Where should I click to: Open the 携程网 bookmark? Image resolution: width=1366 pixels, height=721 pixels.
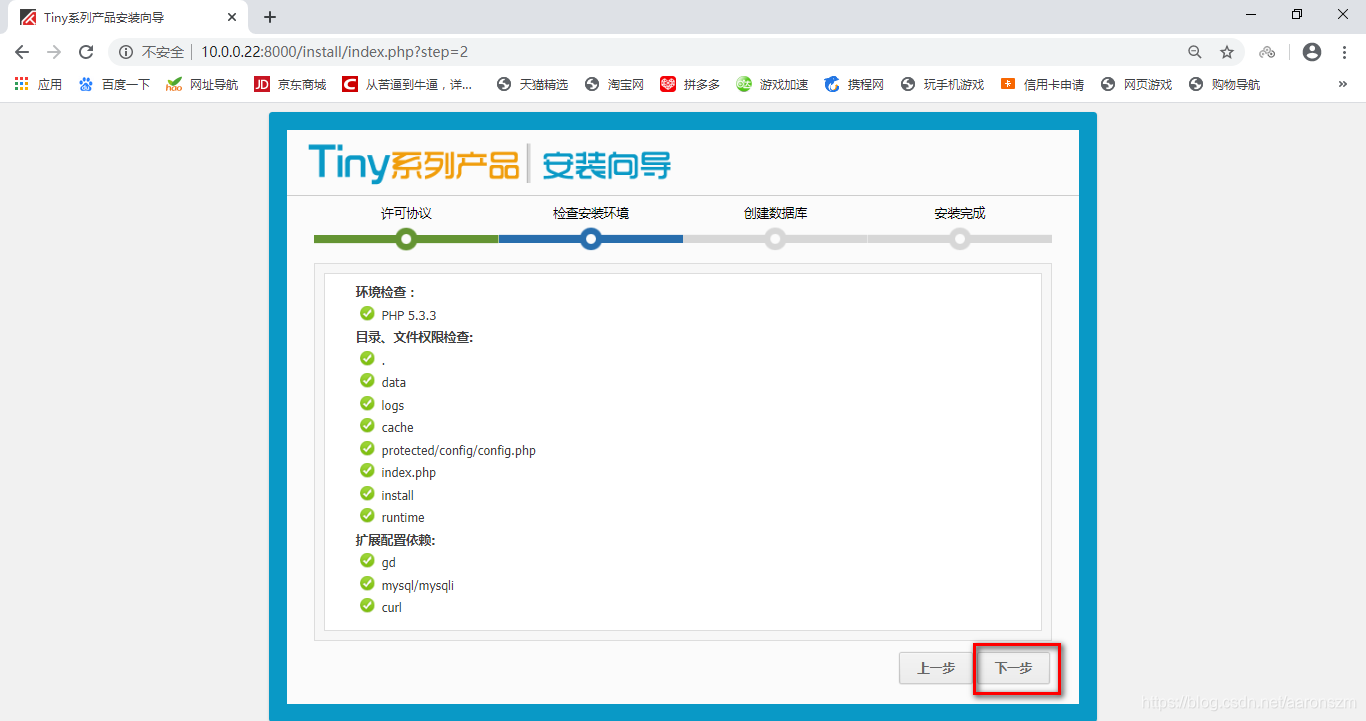tap(854, 85)
